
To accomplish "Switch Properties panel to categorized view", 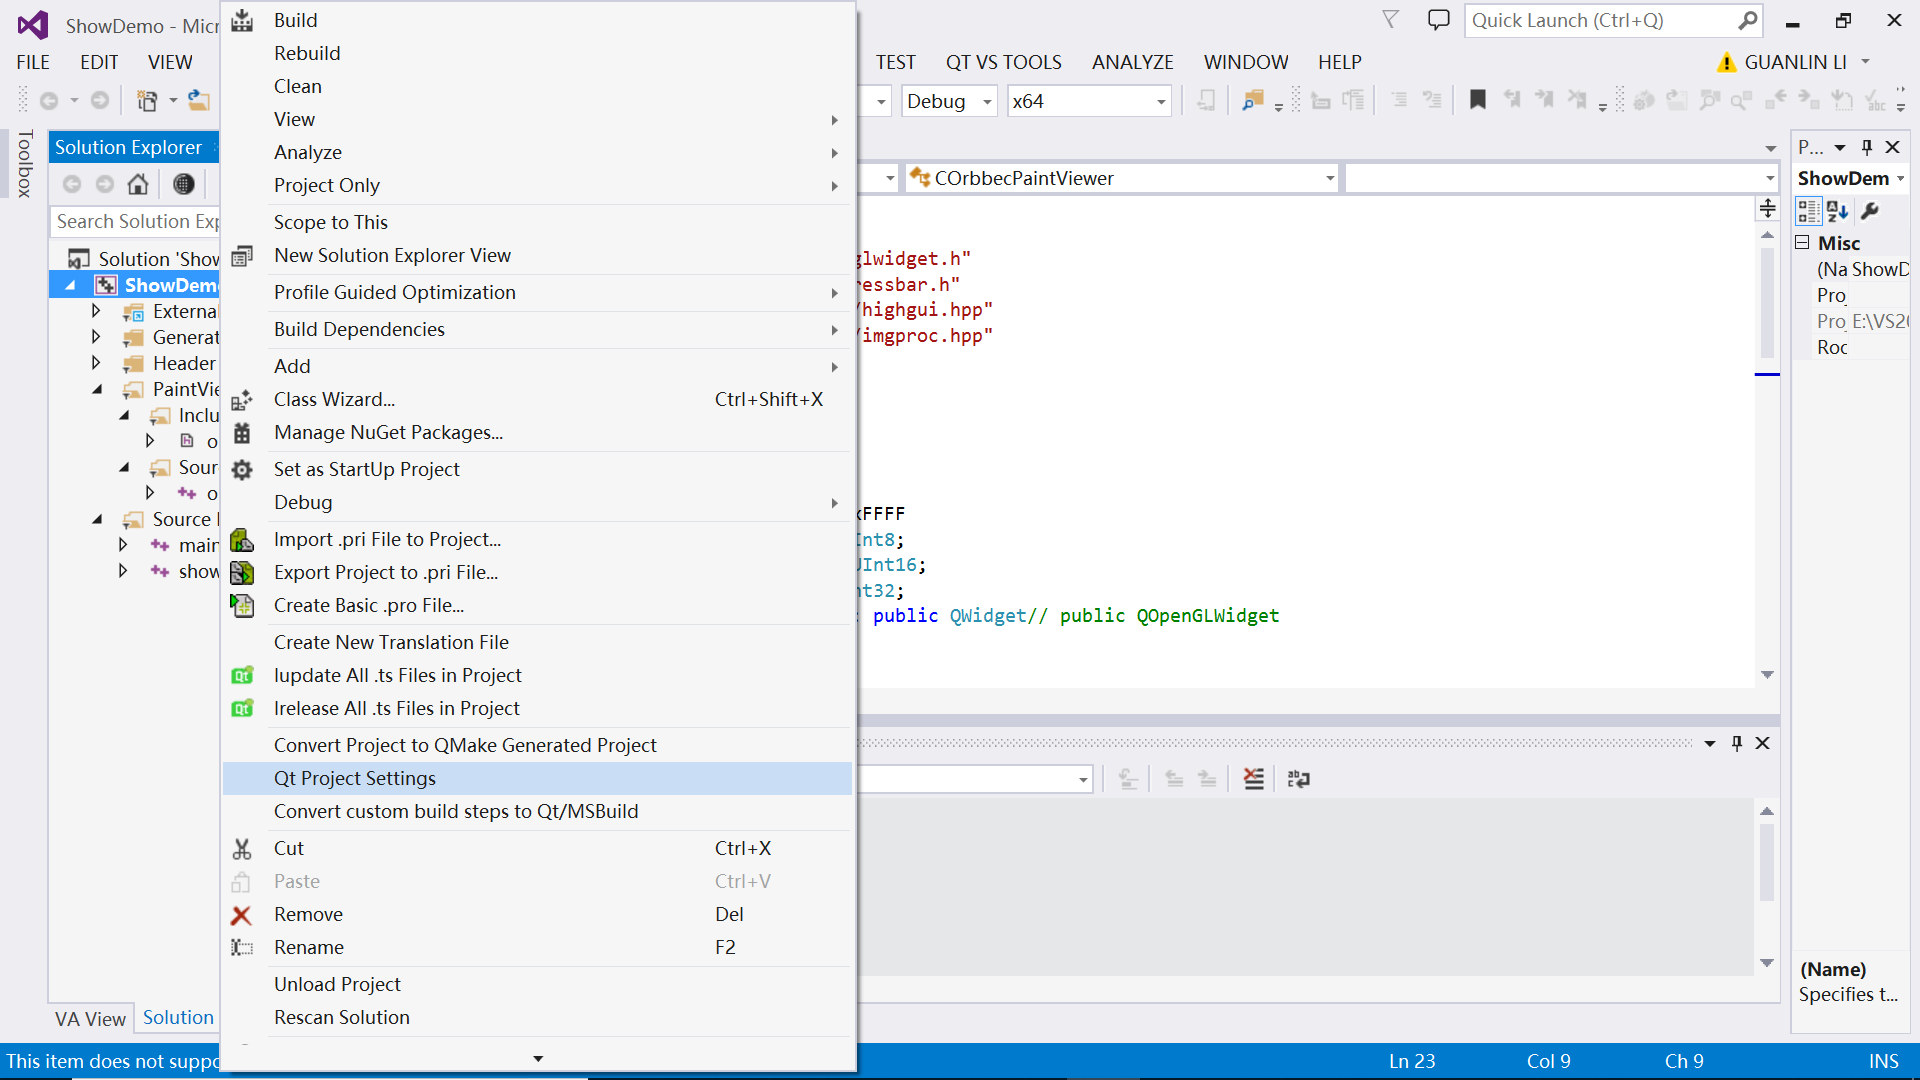I will pos(1808,212).
